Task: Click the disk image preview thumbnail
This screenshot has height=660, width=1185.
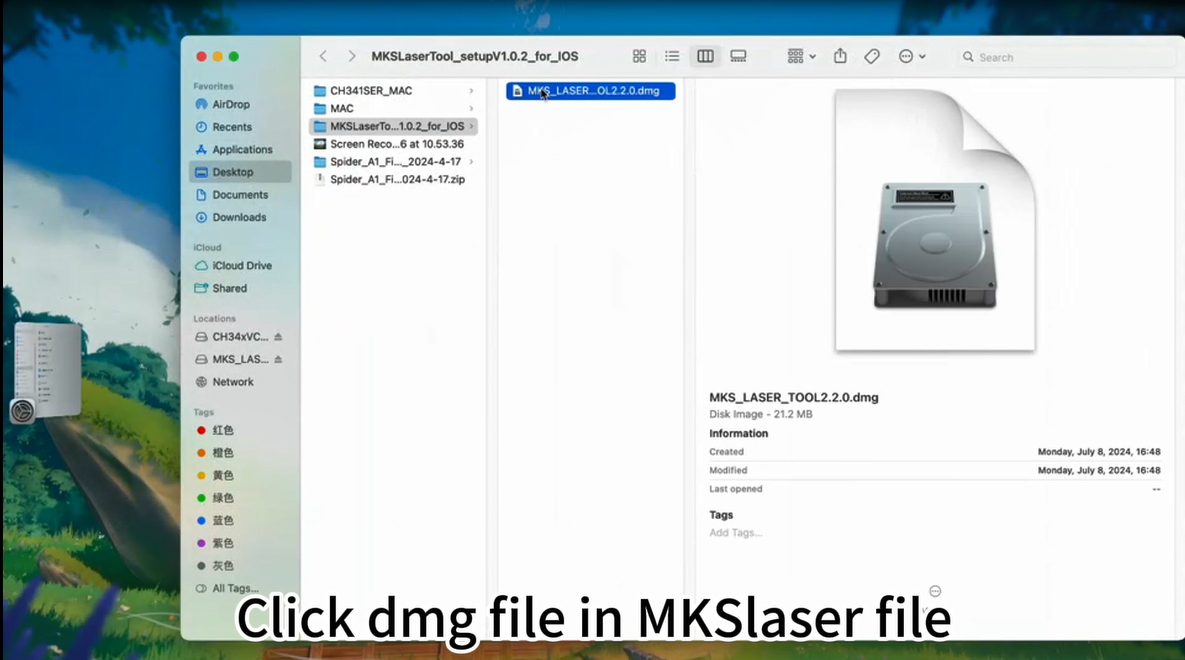Action: (x=935, y=220)
